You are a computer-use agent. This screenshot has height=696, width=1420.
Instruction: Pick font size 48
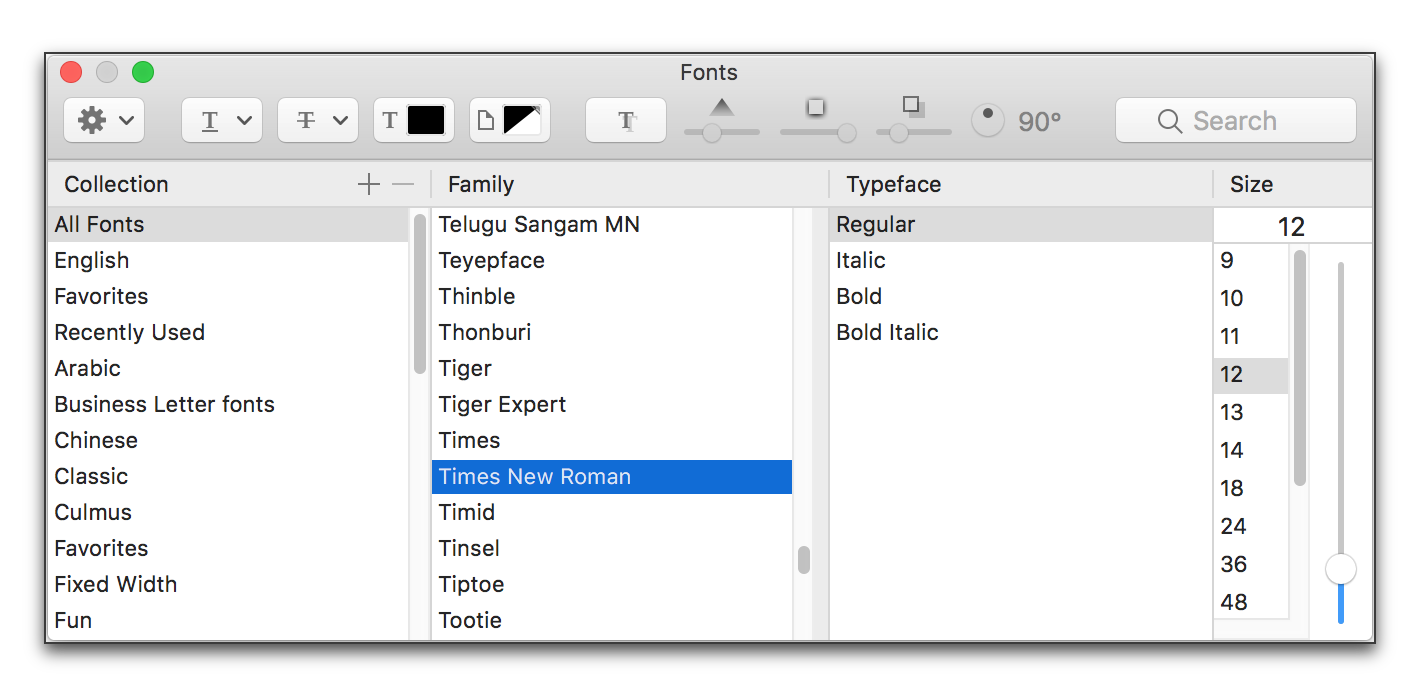tap(1251, 602)
